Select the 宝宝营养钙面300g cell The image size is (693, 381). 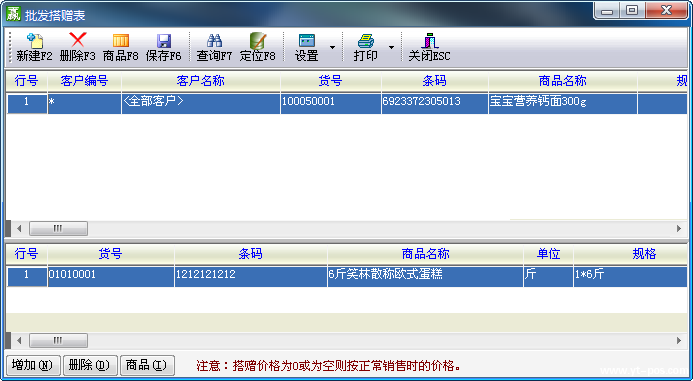tap(563, 103)
